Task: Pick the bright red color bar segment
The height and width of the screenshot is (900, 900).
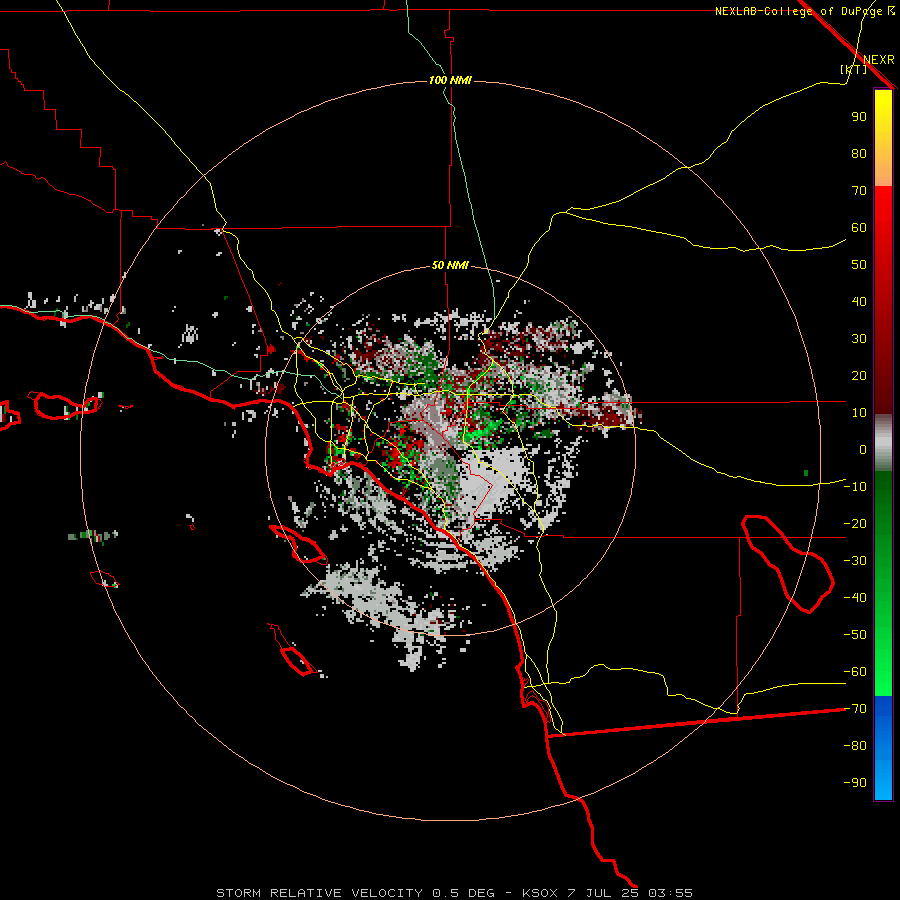Action: (x=883, y=210)
